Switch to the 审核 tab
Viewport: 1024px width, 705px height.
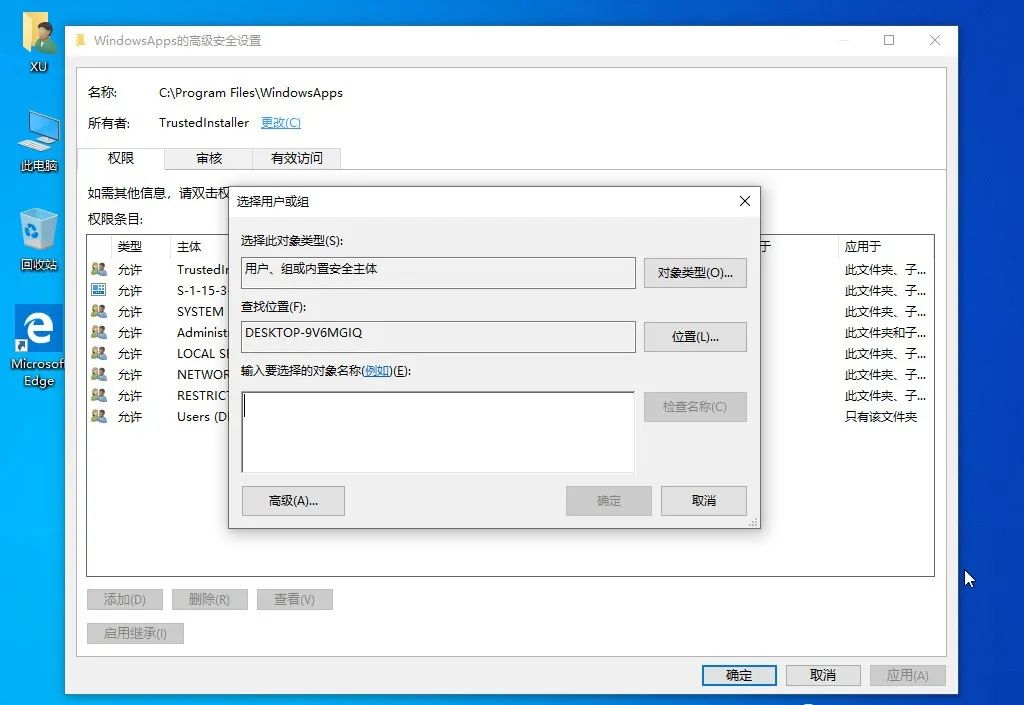tap(209, 159)
